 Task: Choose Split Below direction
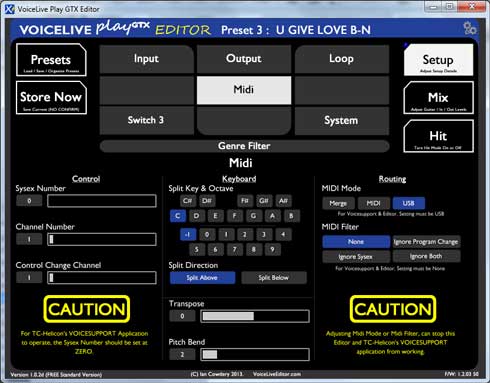274,278
